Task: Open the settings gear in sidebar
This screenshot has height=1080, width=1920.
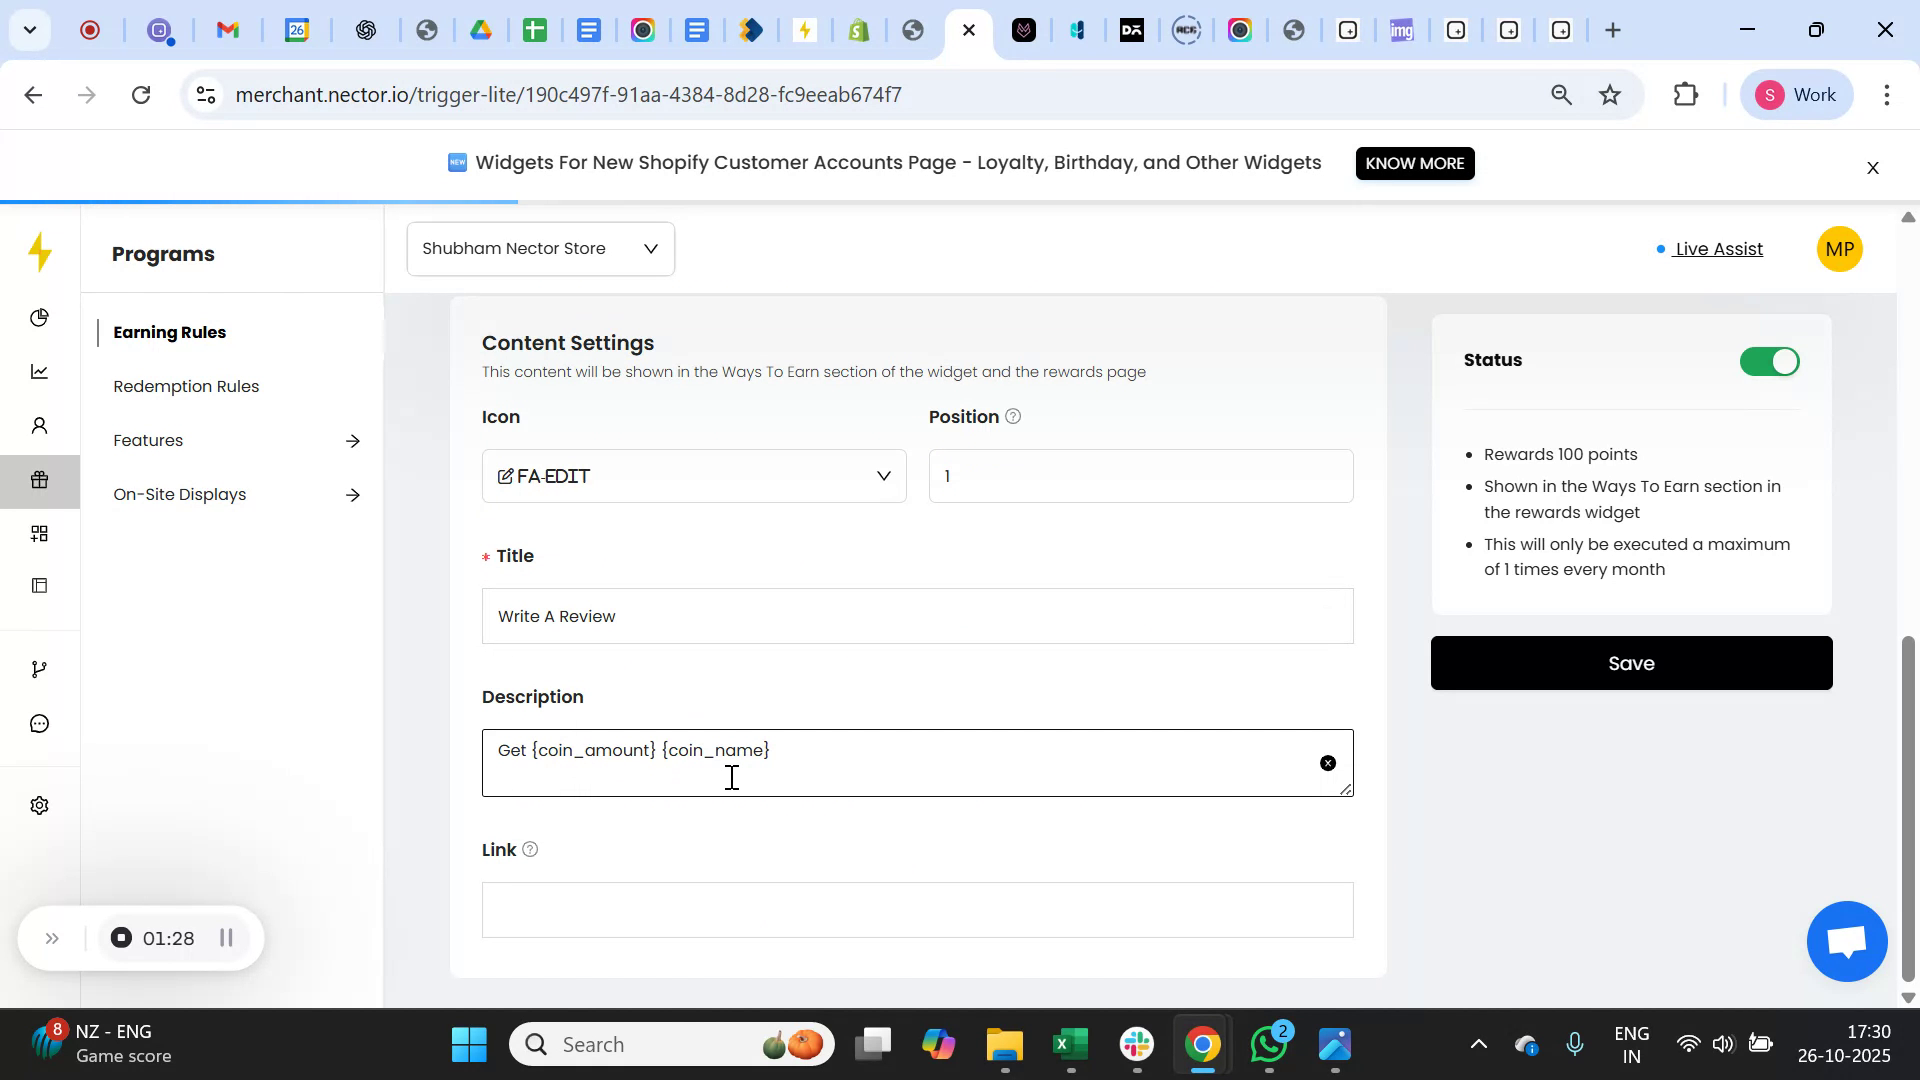Action: [x=39, y=805]
